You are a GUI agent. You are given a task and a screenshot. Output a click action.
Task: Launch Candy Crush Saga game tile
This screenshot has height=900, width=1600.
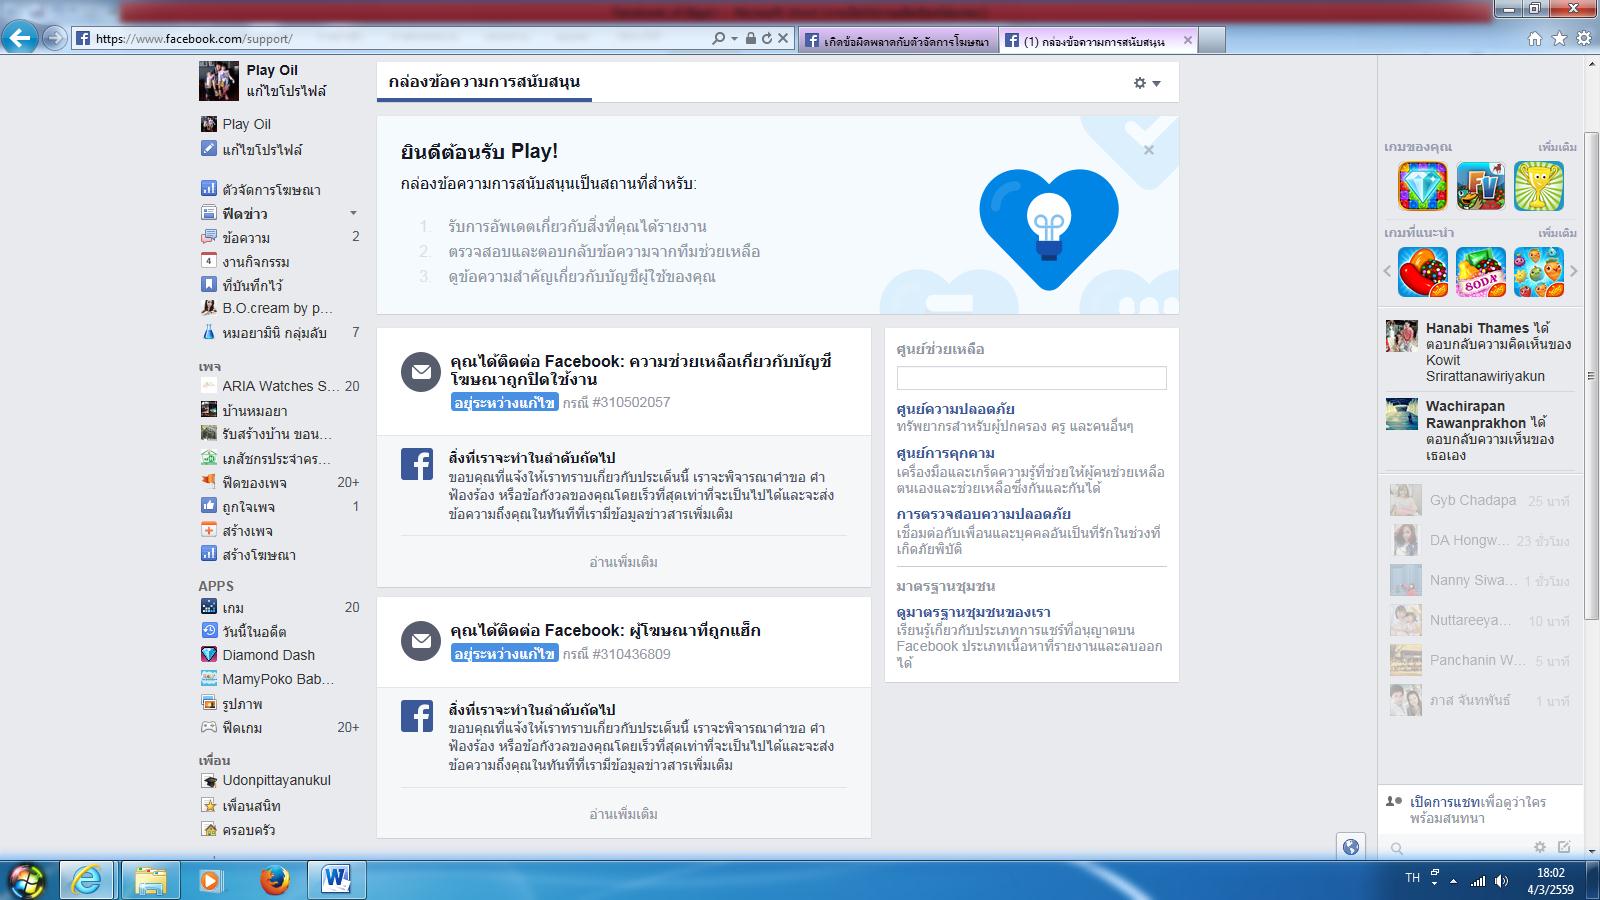[1422, 272]
